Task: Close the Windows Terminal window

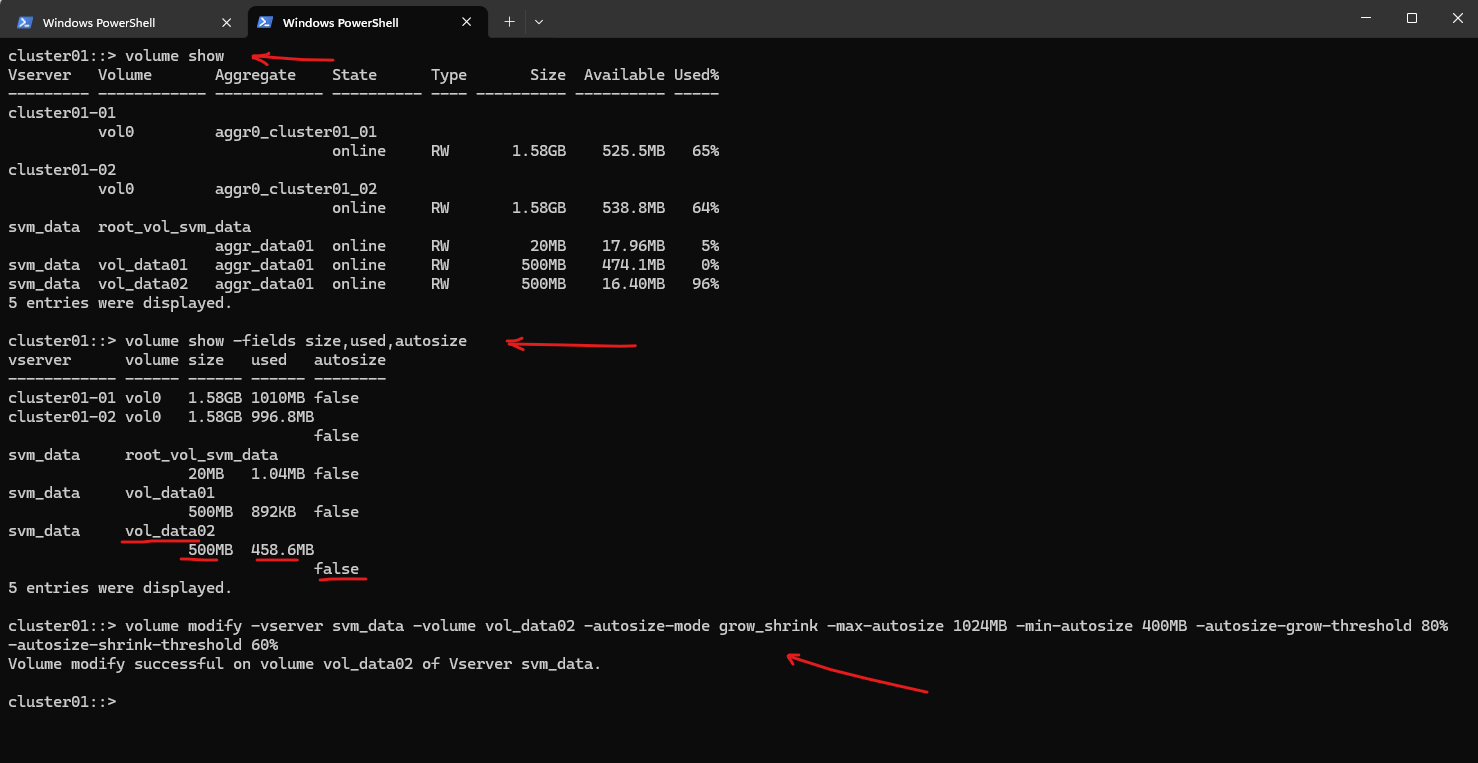Action: point(1454,18)
